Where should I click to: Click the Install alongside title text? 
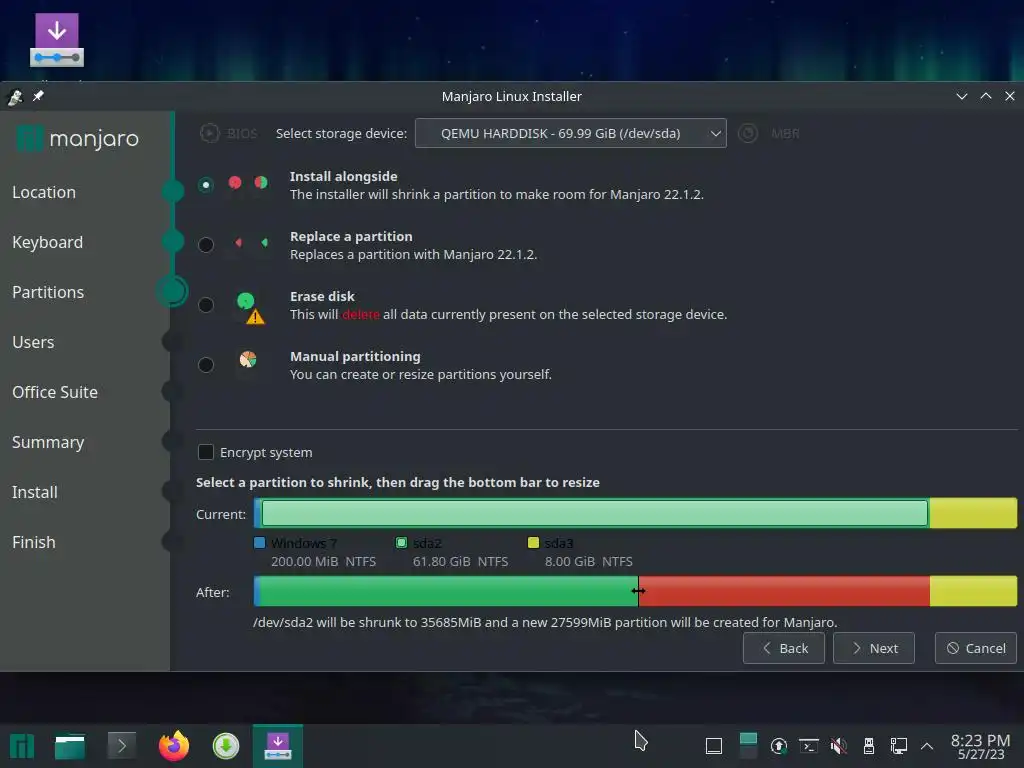(344, 176)
